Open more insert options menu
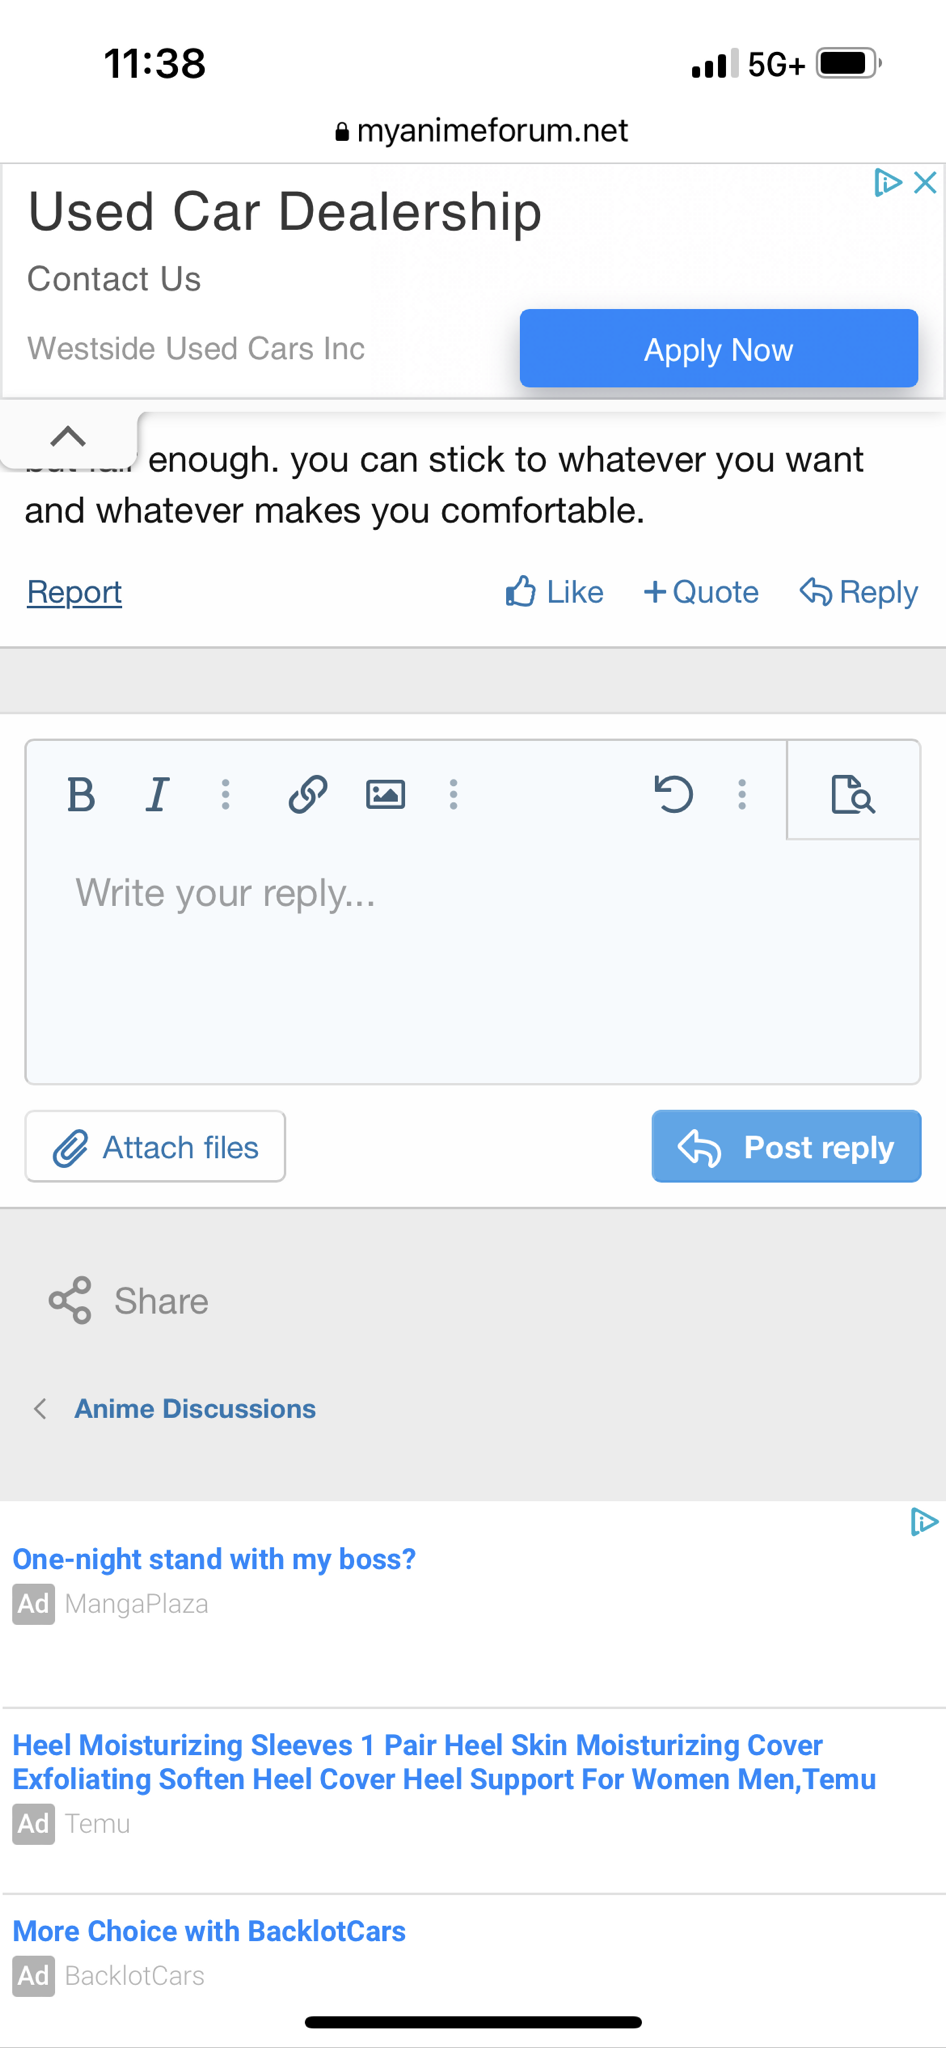 pos(454,795)
